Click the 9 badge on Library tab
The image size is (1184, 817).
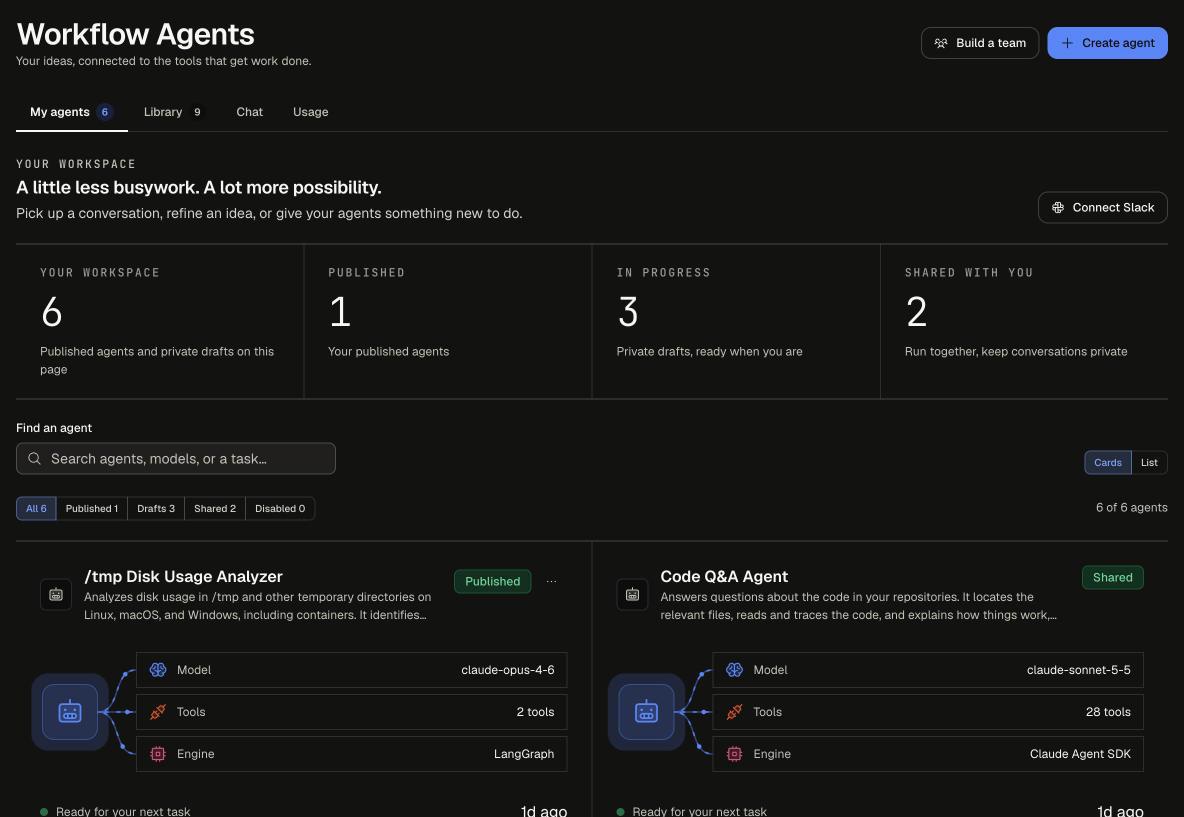(x=197, y=112)
